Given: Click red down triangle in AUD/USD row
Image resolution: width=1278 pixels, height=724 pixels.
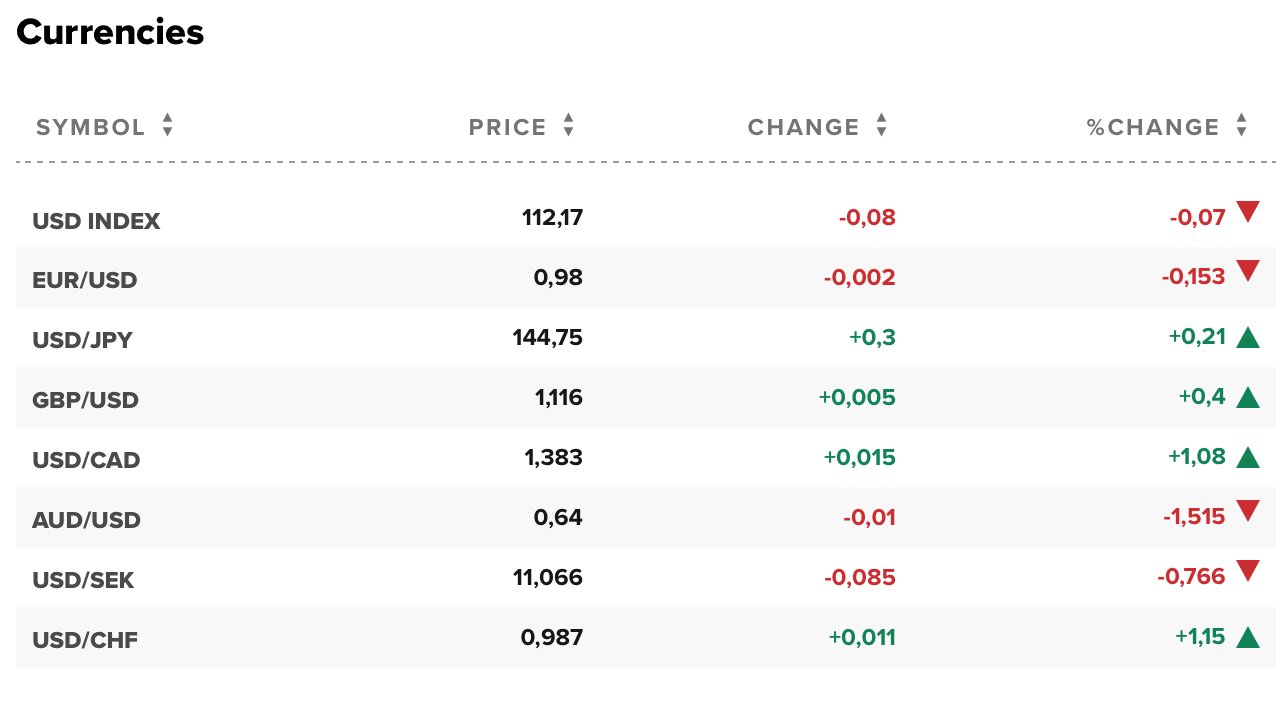Looking at the screenshot, I should (1247, 511).
